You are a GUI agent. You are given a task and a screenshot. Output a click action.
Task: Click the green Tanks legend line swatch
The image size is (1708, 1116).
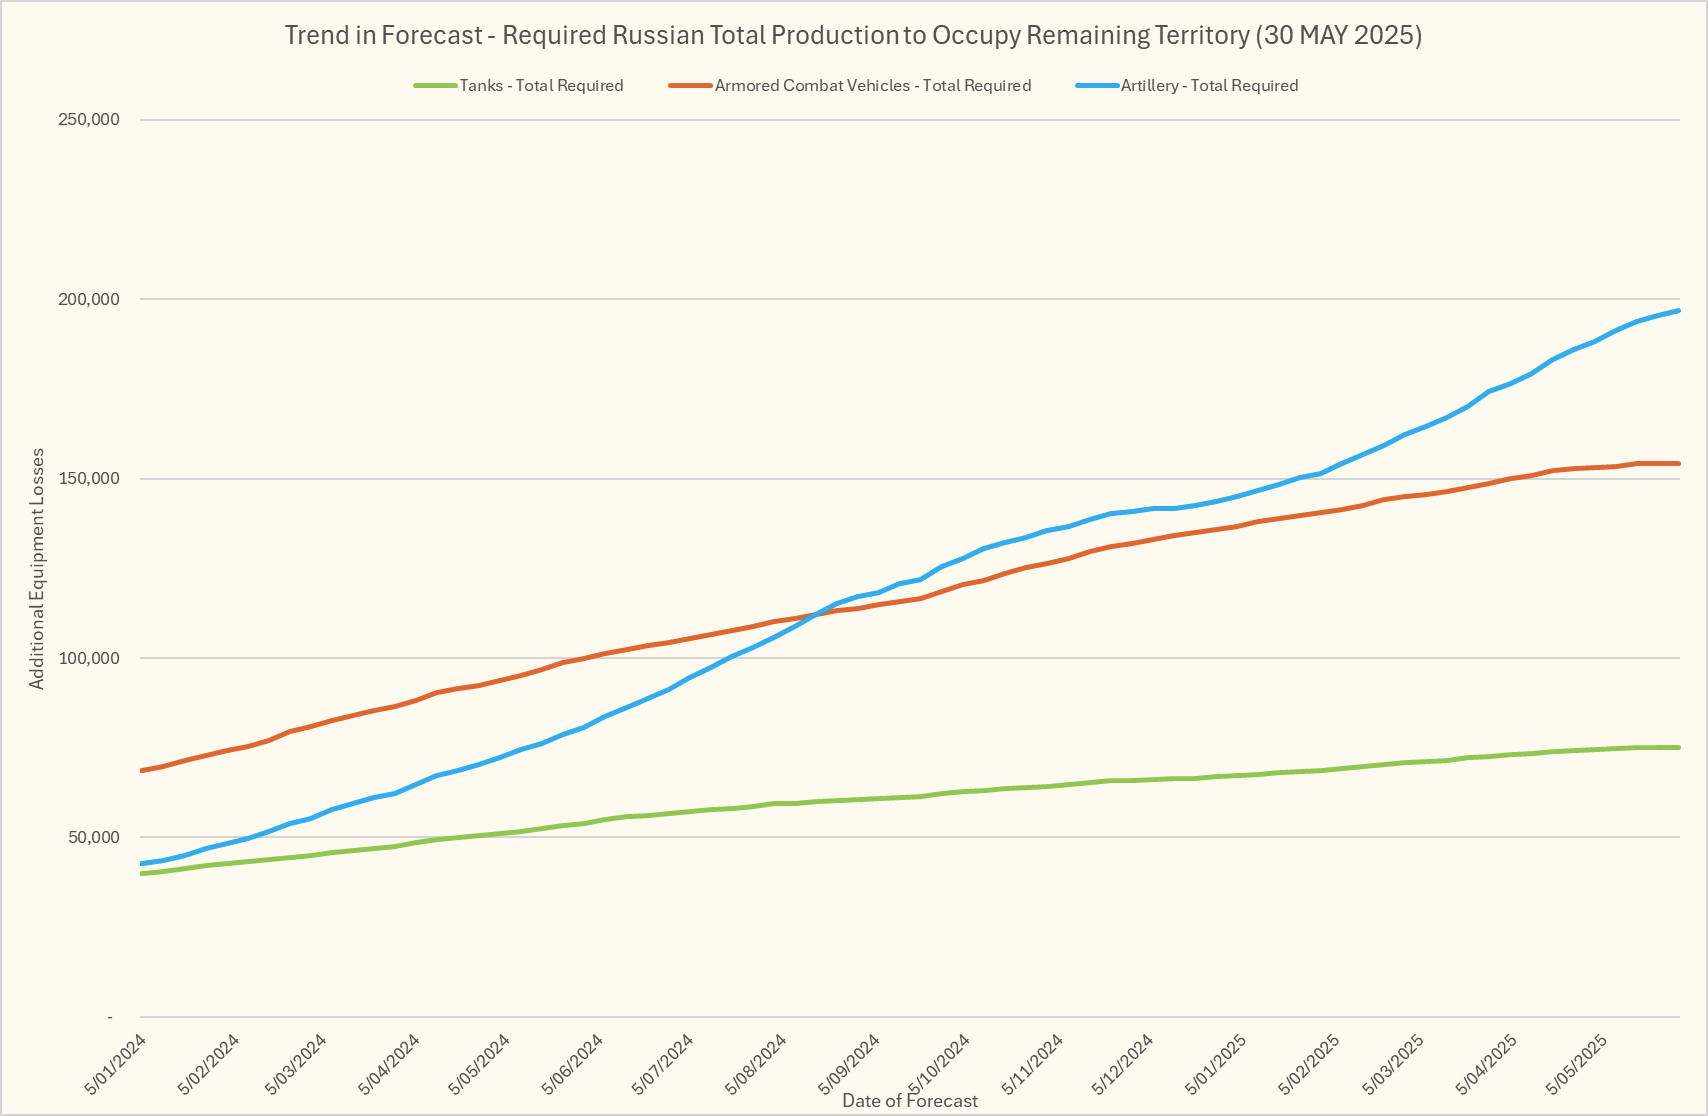coord(435,86)
